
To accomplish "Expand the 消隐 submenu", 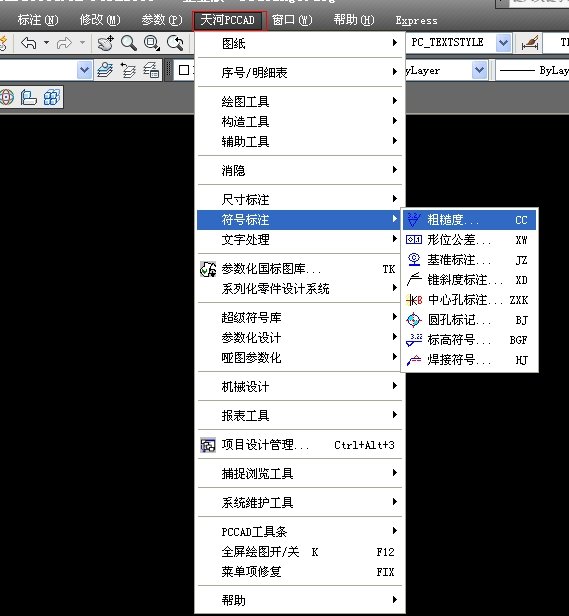I will pyautogui.click(x=300, y=170).
